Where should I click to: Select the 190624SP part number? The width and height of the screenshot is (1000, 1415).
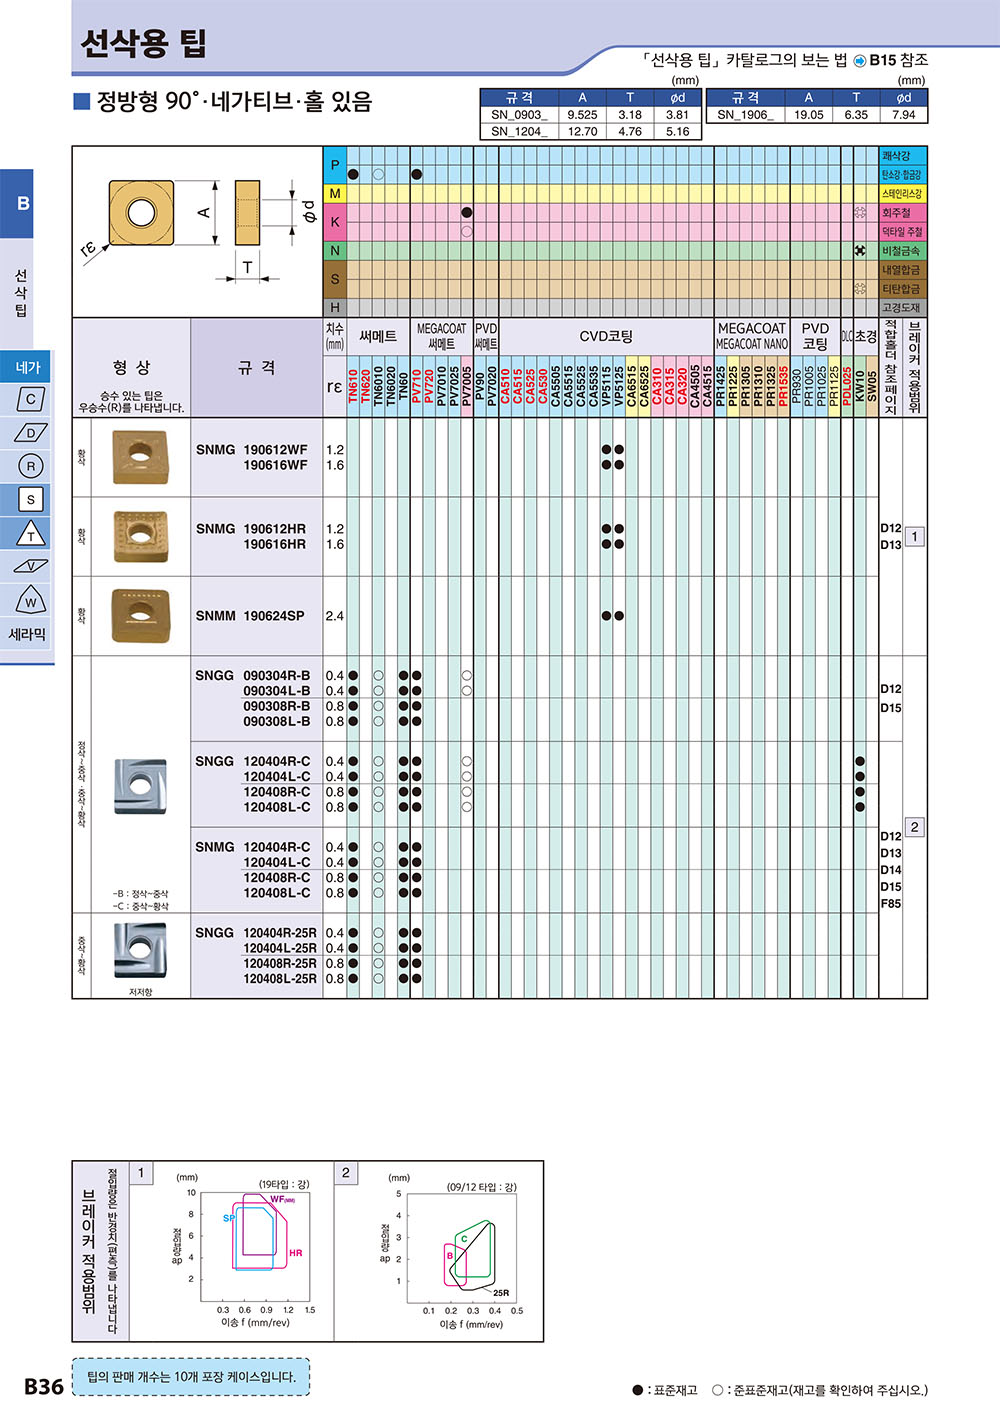pyautogui.click(x=274, y=616)
